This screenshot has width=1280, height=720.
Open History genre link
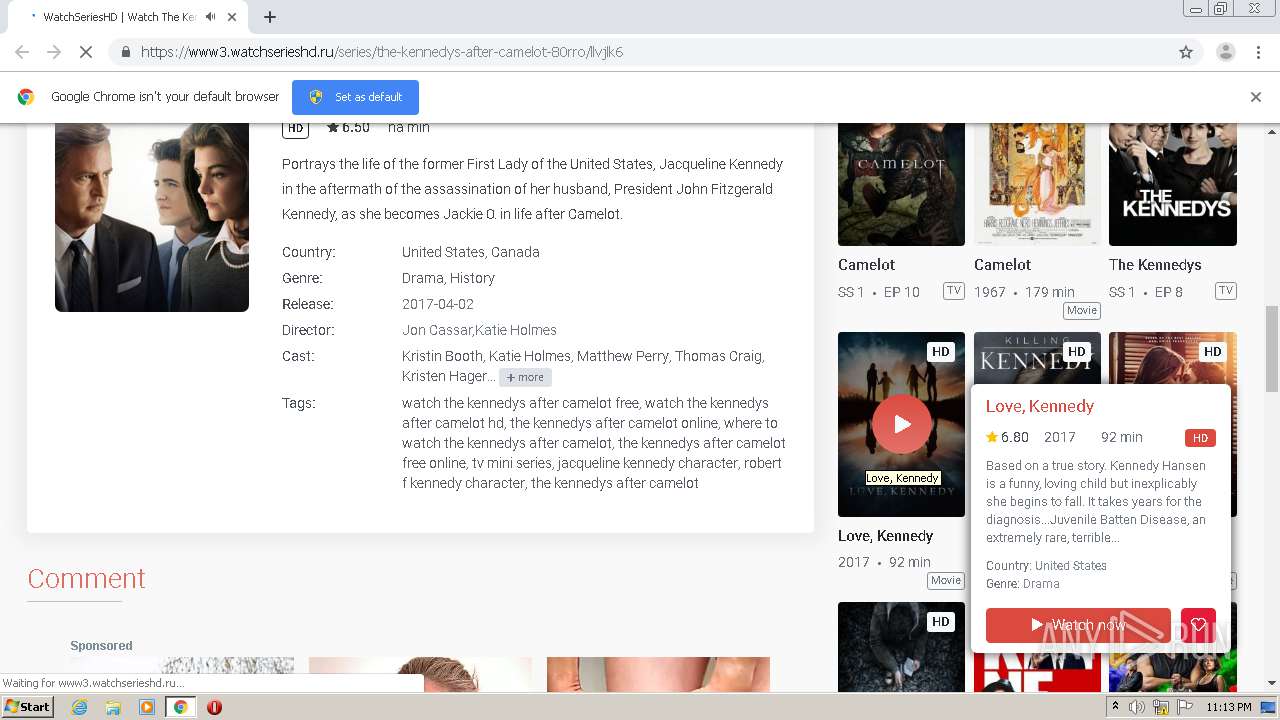pos(472,278)
